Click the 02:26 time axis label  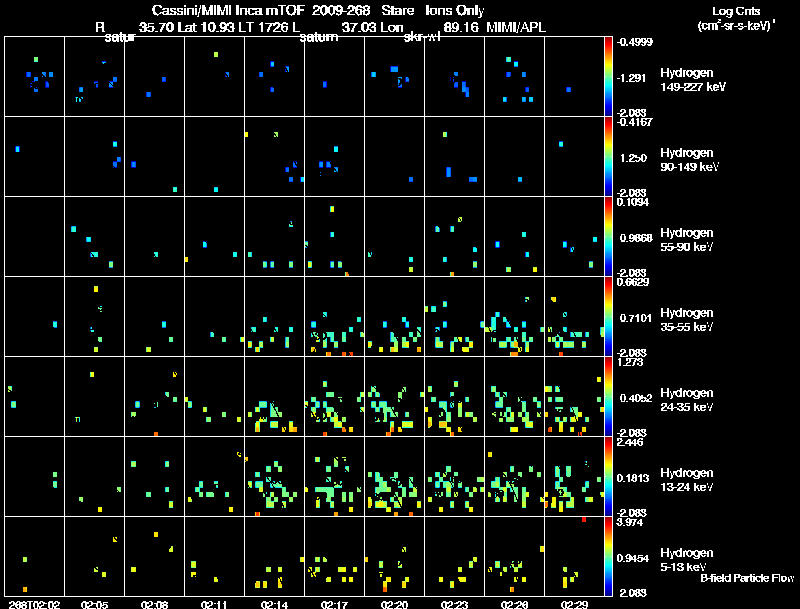point(514,604)
